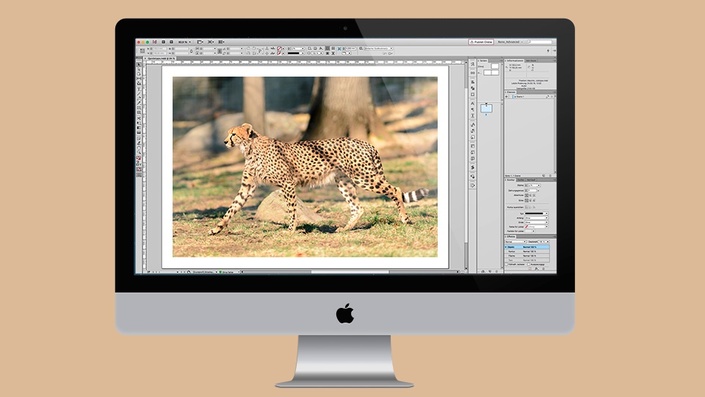Select the Selection tool in the toolbox

(x=139, y=65)
